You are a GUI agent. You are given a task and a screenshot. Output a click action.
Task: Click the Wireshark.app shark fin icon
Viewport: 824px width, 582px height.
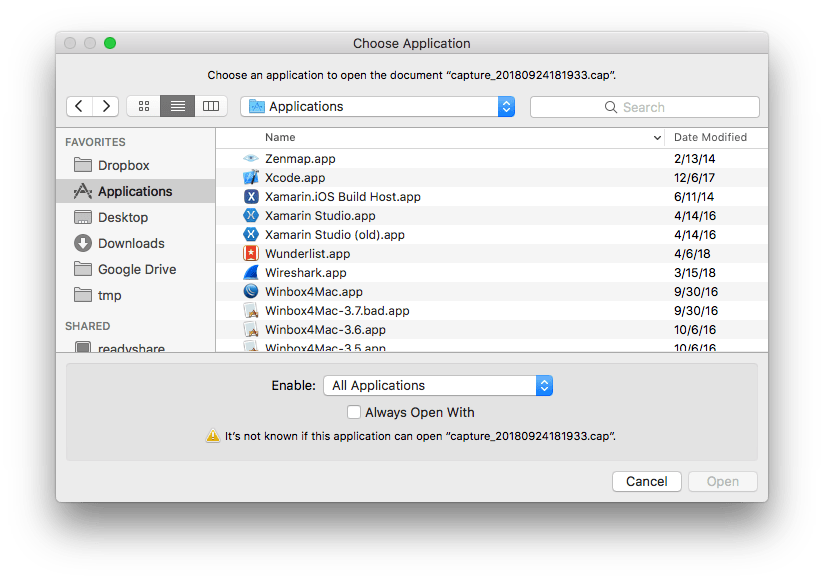click(x=251, y=273)
